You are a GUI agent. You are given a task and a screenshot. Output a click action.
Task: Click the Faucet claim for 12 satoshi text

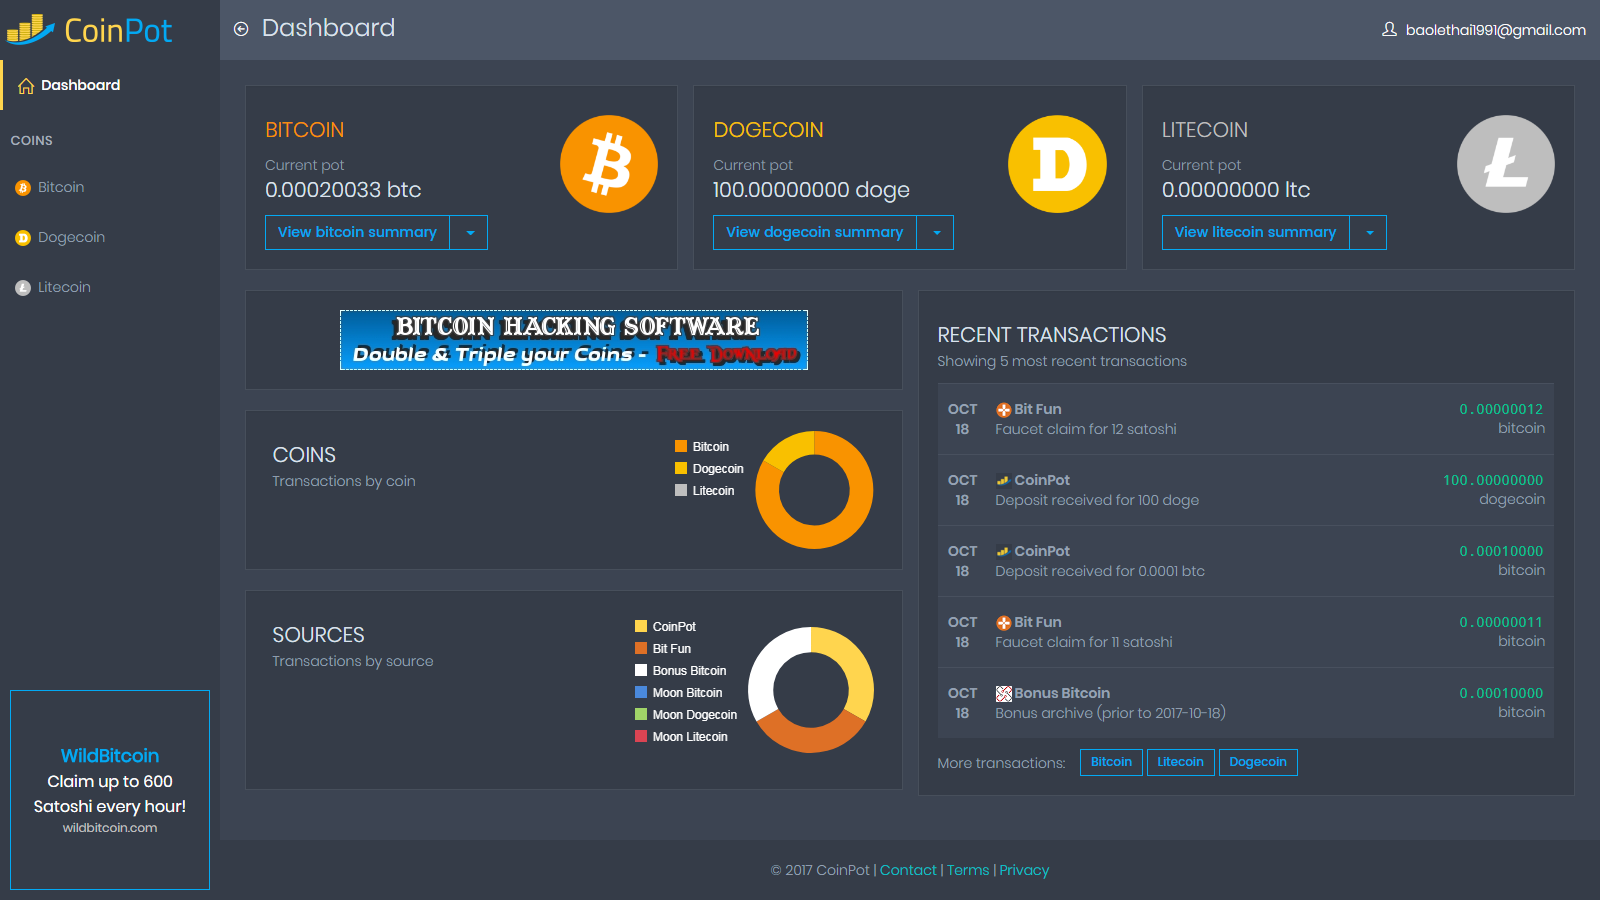click(x=1086, y=430)
